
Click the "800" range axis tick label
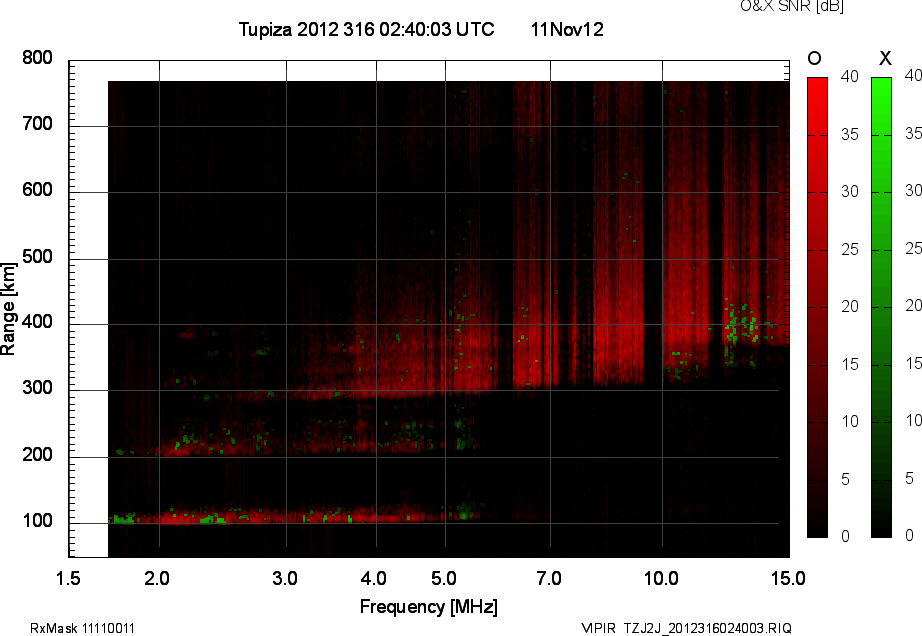tap(37, 58)
